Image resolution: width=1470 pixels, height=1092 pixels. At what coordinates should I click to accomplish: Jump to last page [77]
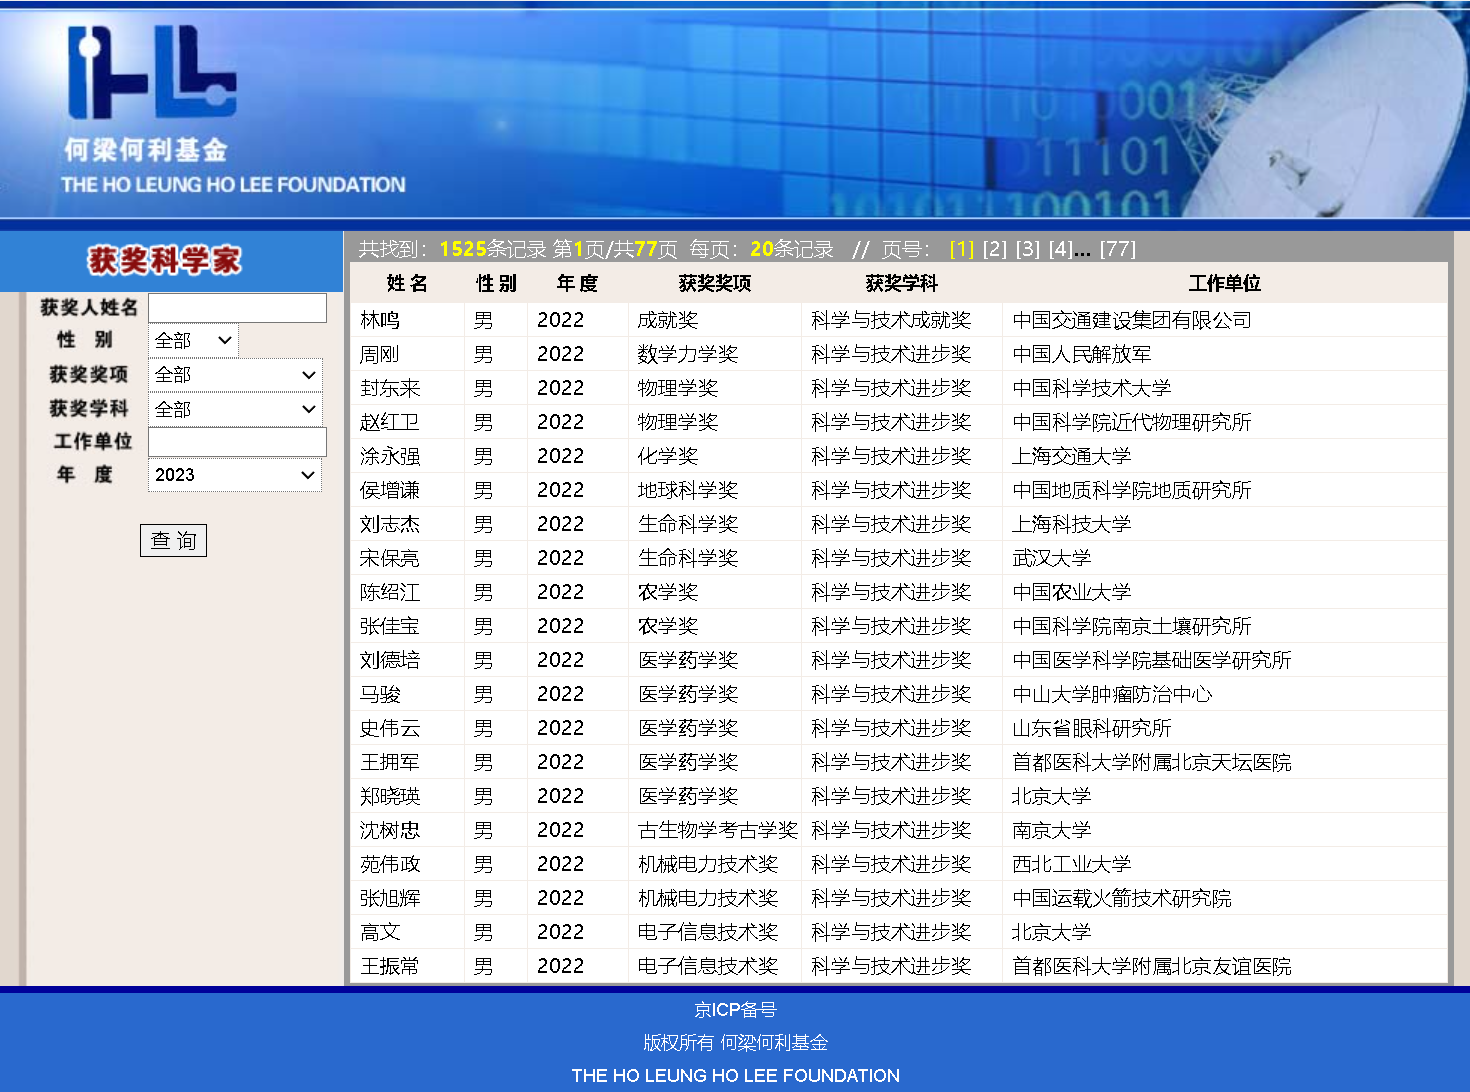coord(1117,249)
